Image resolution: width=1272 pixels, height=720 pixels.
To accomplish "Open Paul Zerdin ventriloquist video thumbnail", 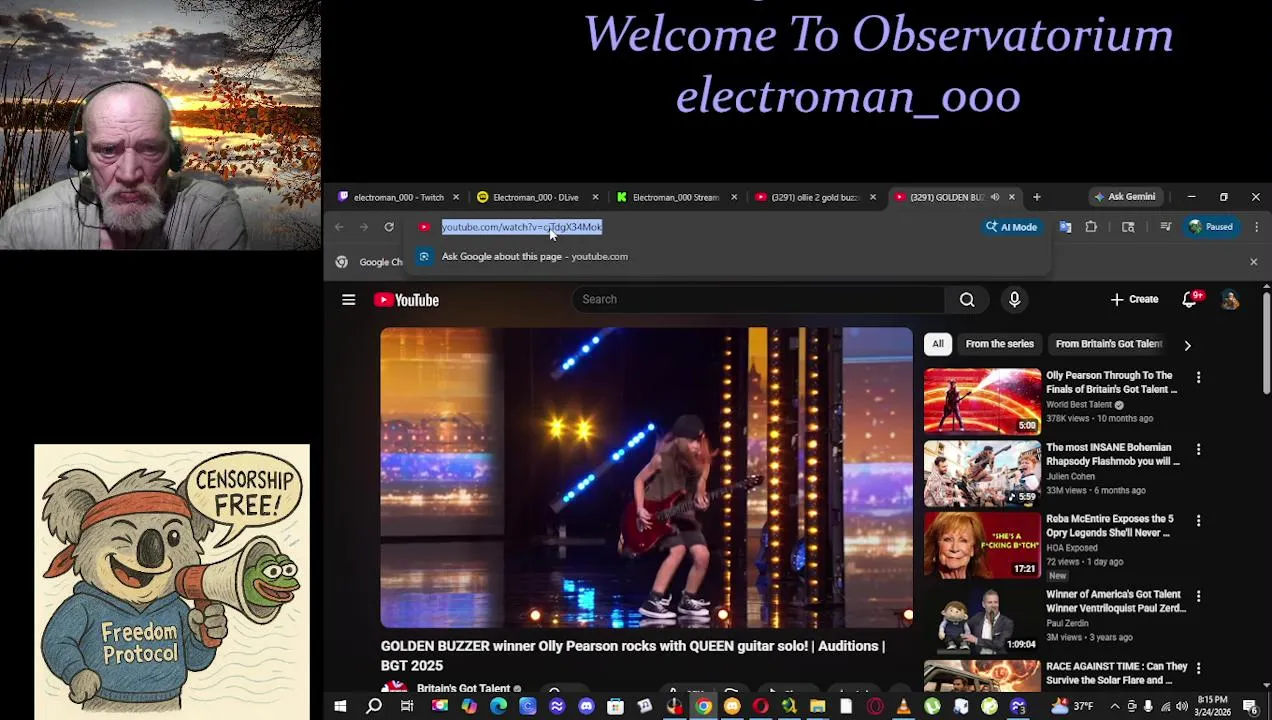I will 982,620.
